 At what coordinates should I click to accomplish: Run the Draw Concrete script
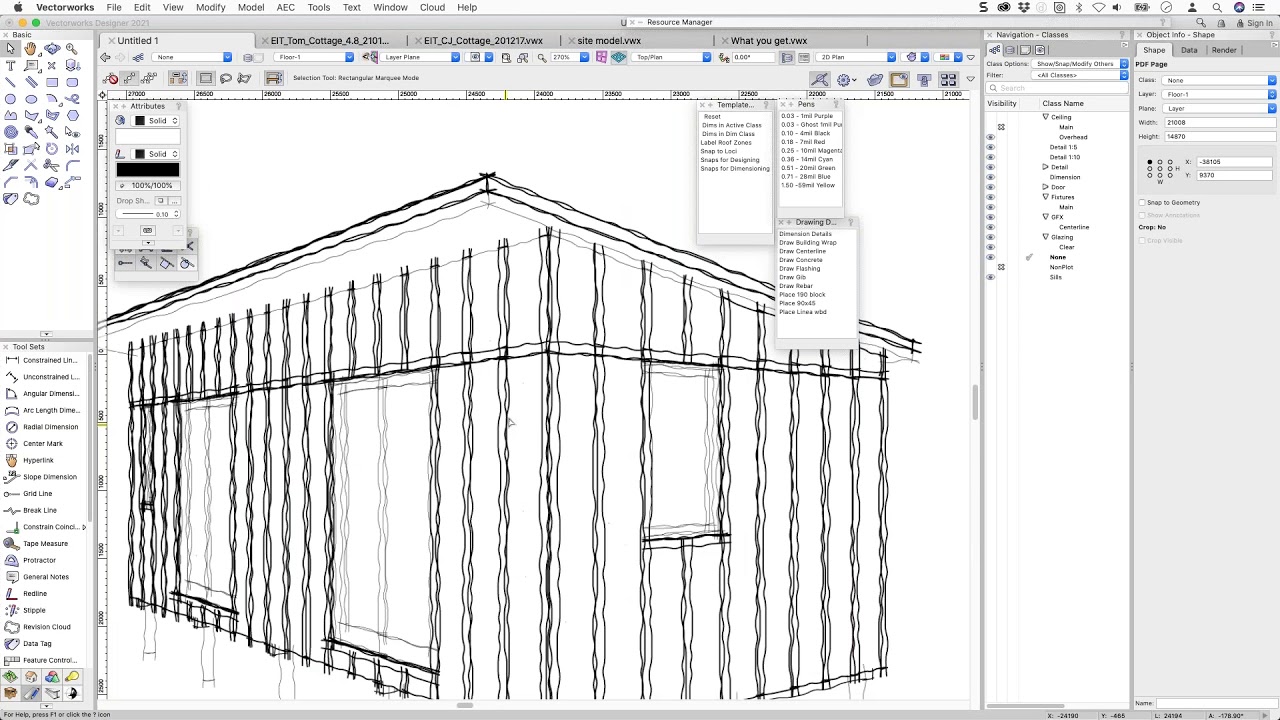point(801,260)
